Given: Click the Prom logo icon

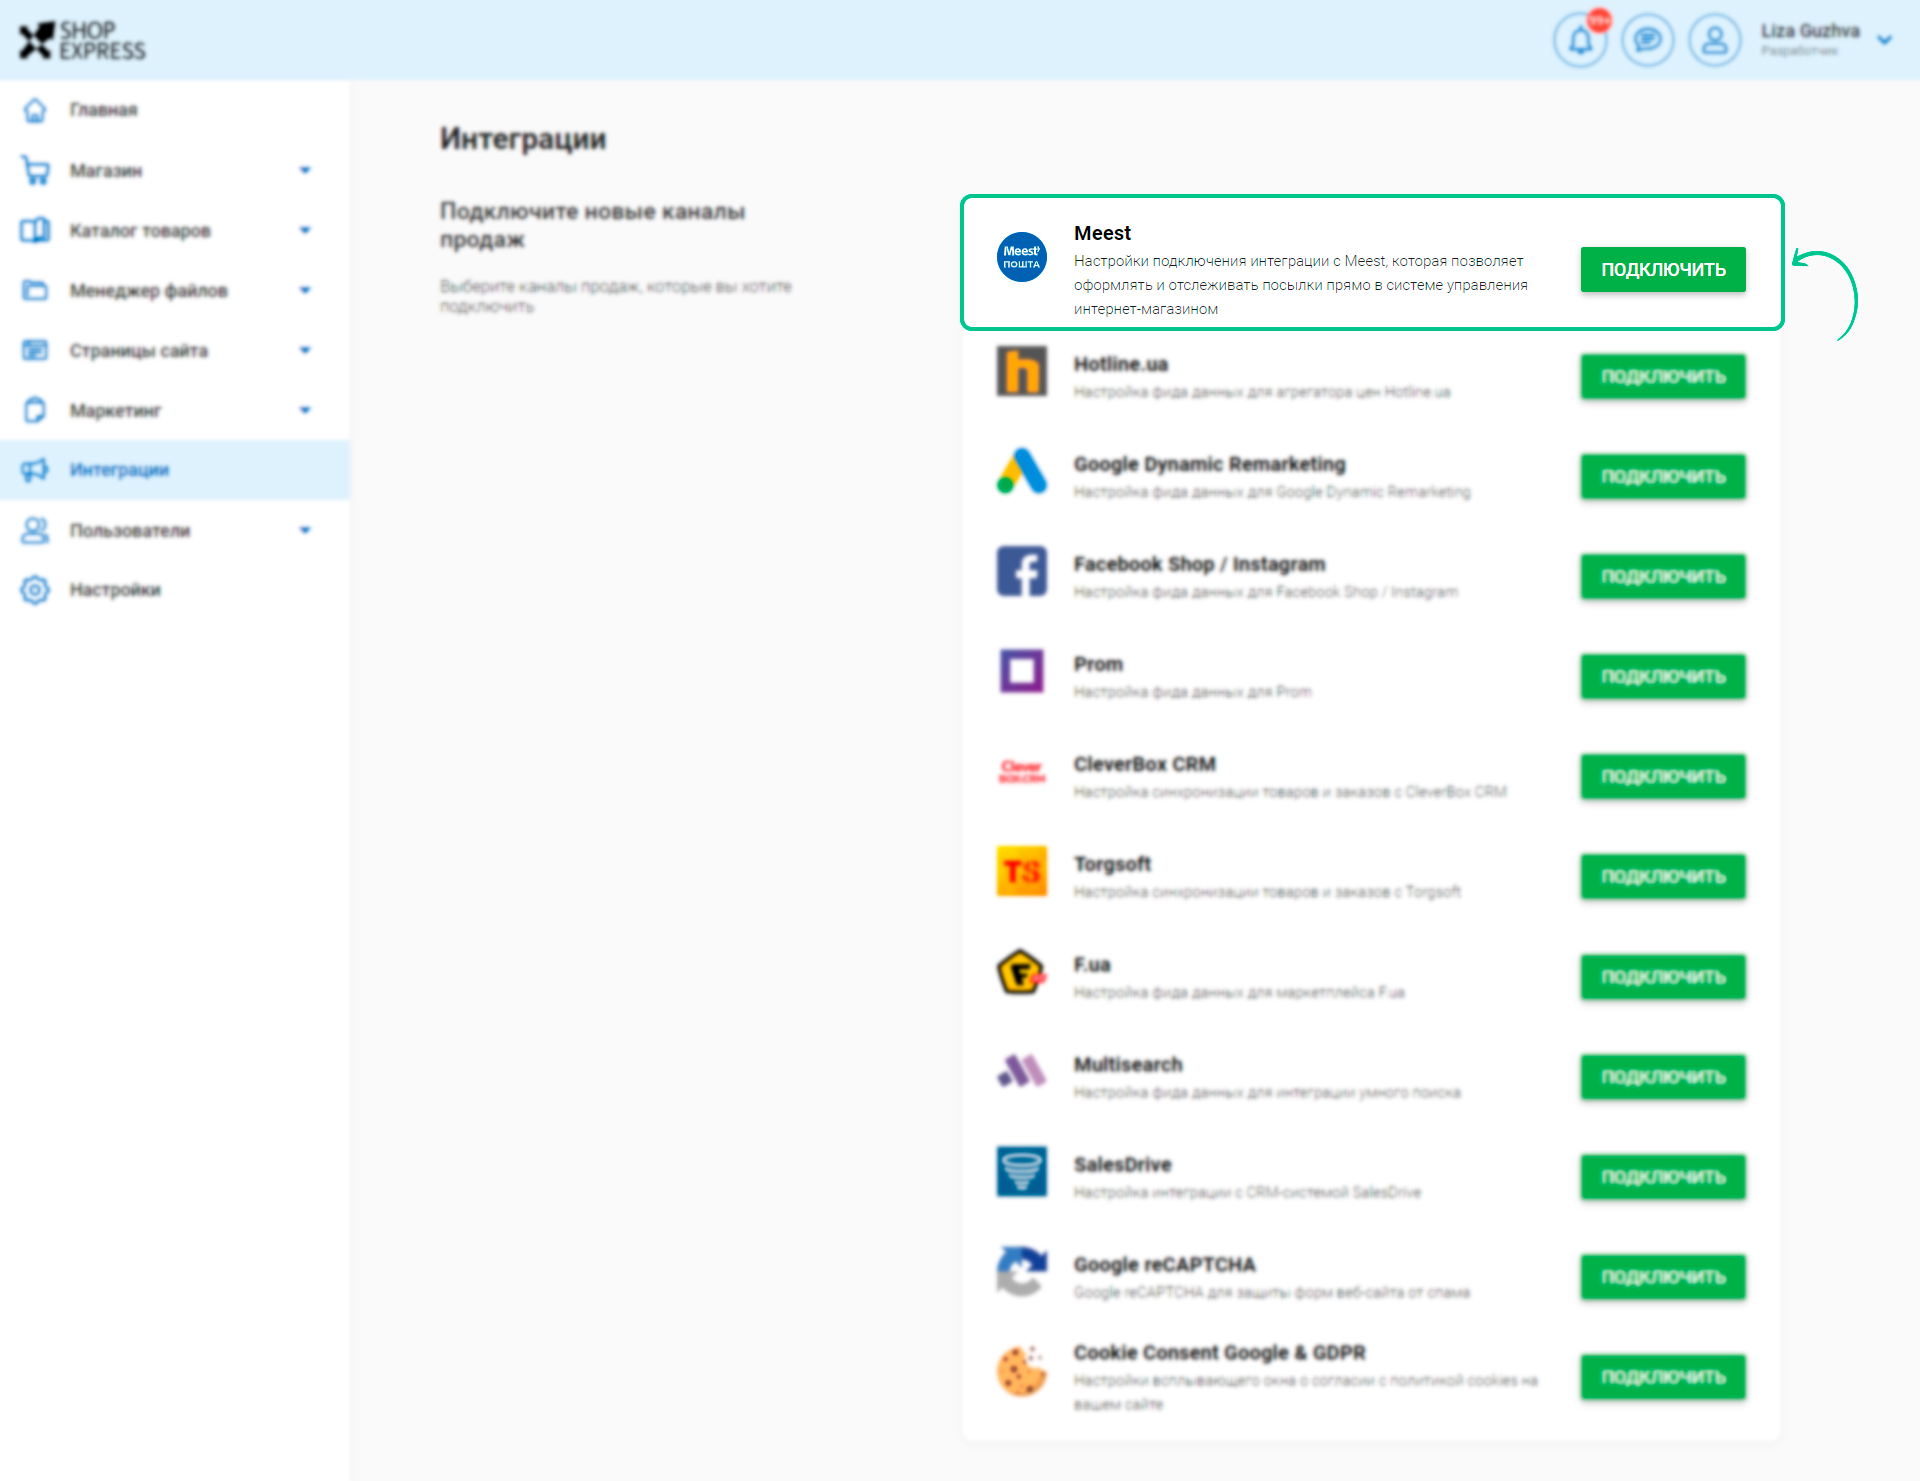Looking at the screenshot, I should [x=1021, y=671].
